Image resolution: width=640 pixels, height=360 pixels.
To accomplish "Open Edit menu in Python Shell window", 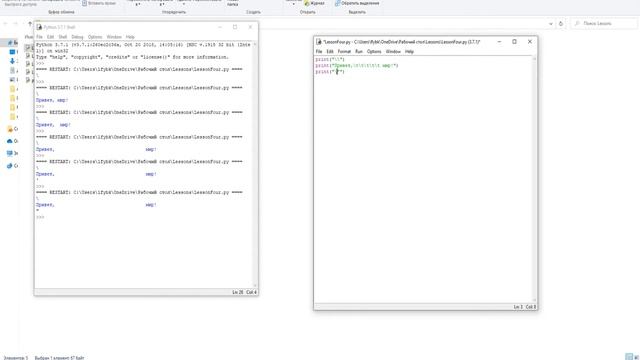I will (50, 37).
